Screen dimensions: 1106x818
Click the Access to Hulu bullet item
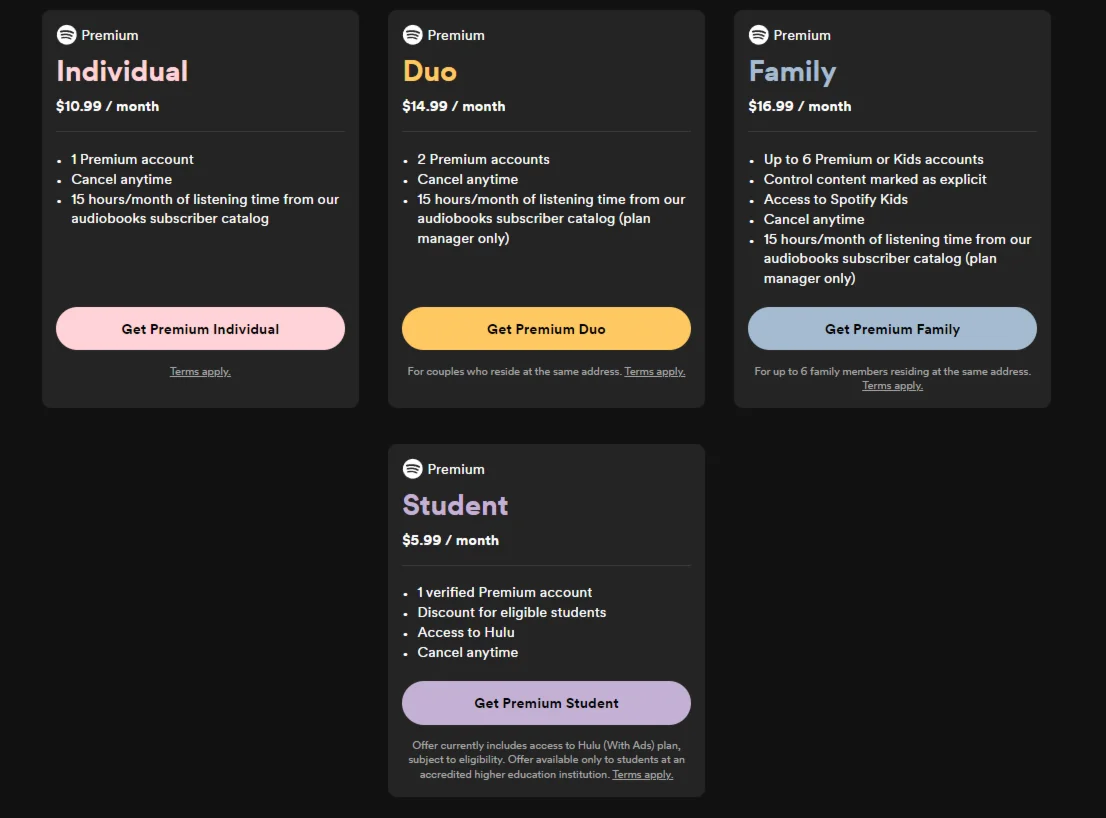point(466,632)
